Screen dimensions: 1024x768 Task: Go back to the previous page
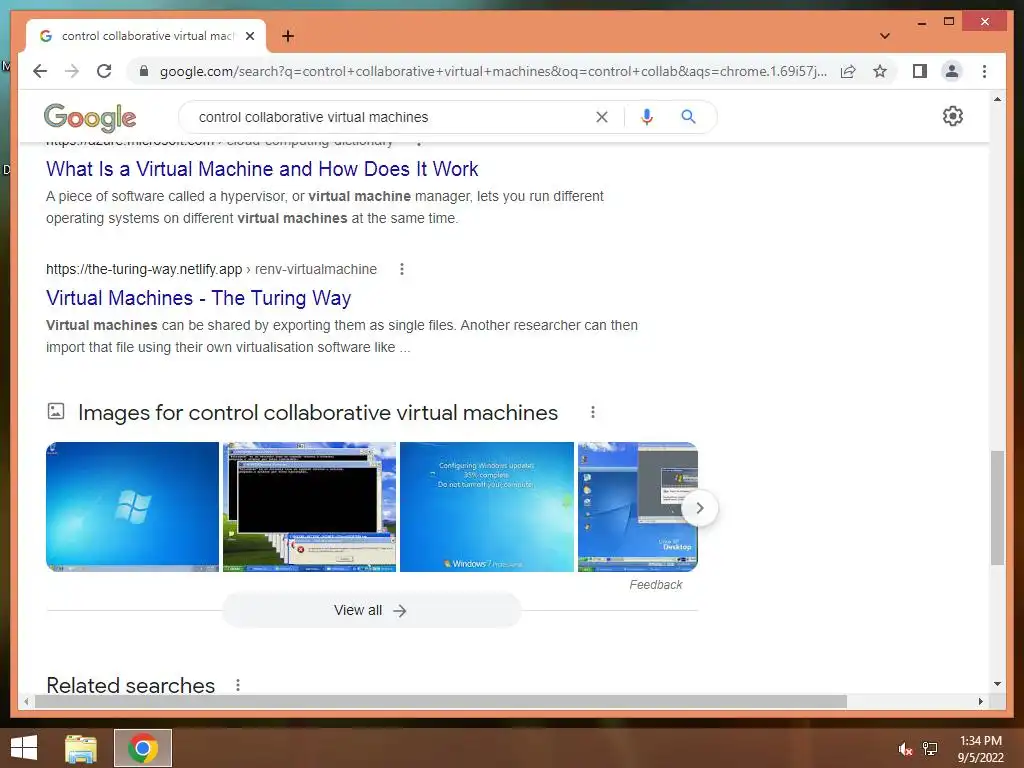tap(40, 71)
